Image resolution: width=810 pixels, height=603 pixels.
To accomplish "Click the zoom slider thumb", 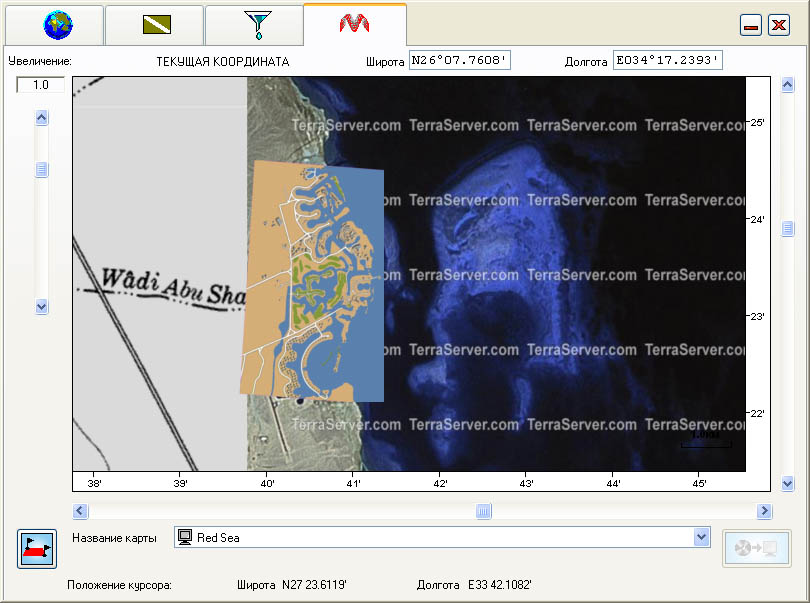I will pyautogui.click(x=42, y=169).
